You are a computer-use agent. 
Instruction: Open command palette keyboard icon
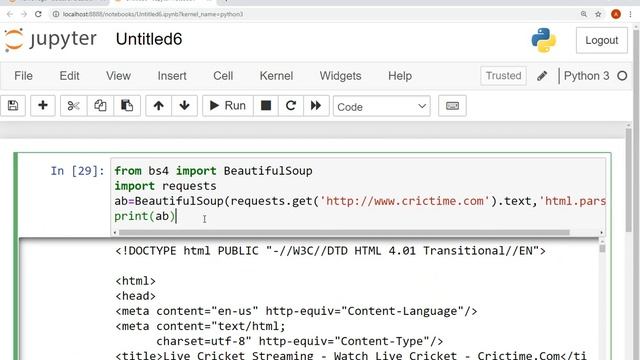(452, 106)
